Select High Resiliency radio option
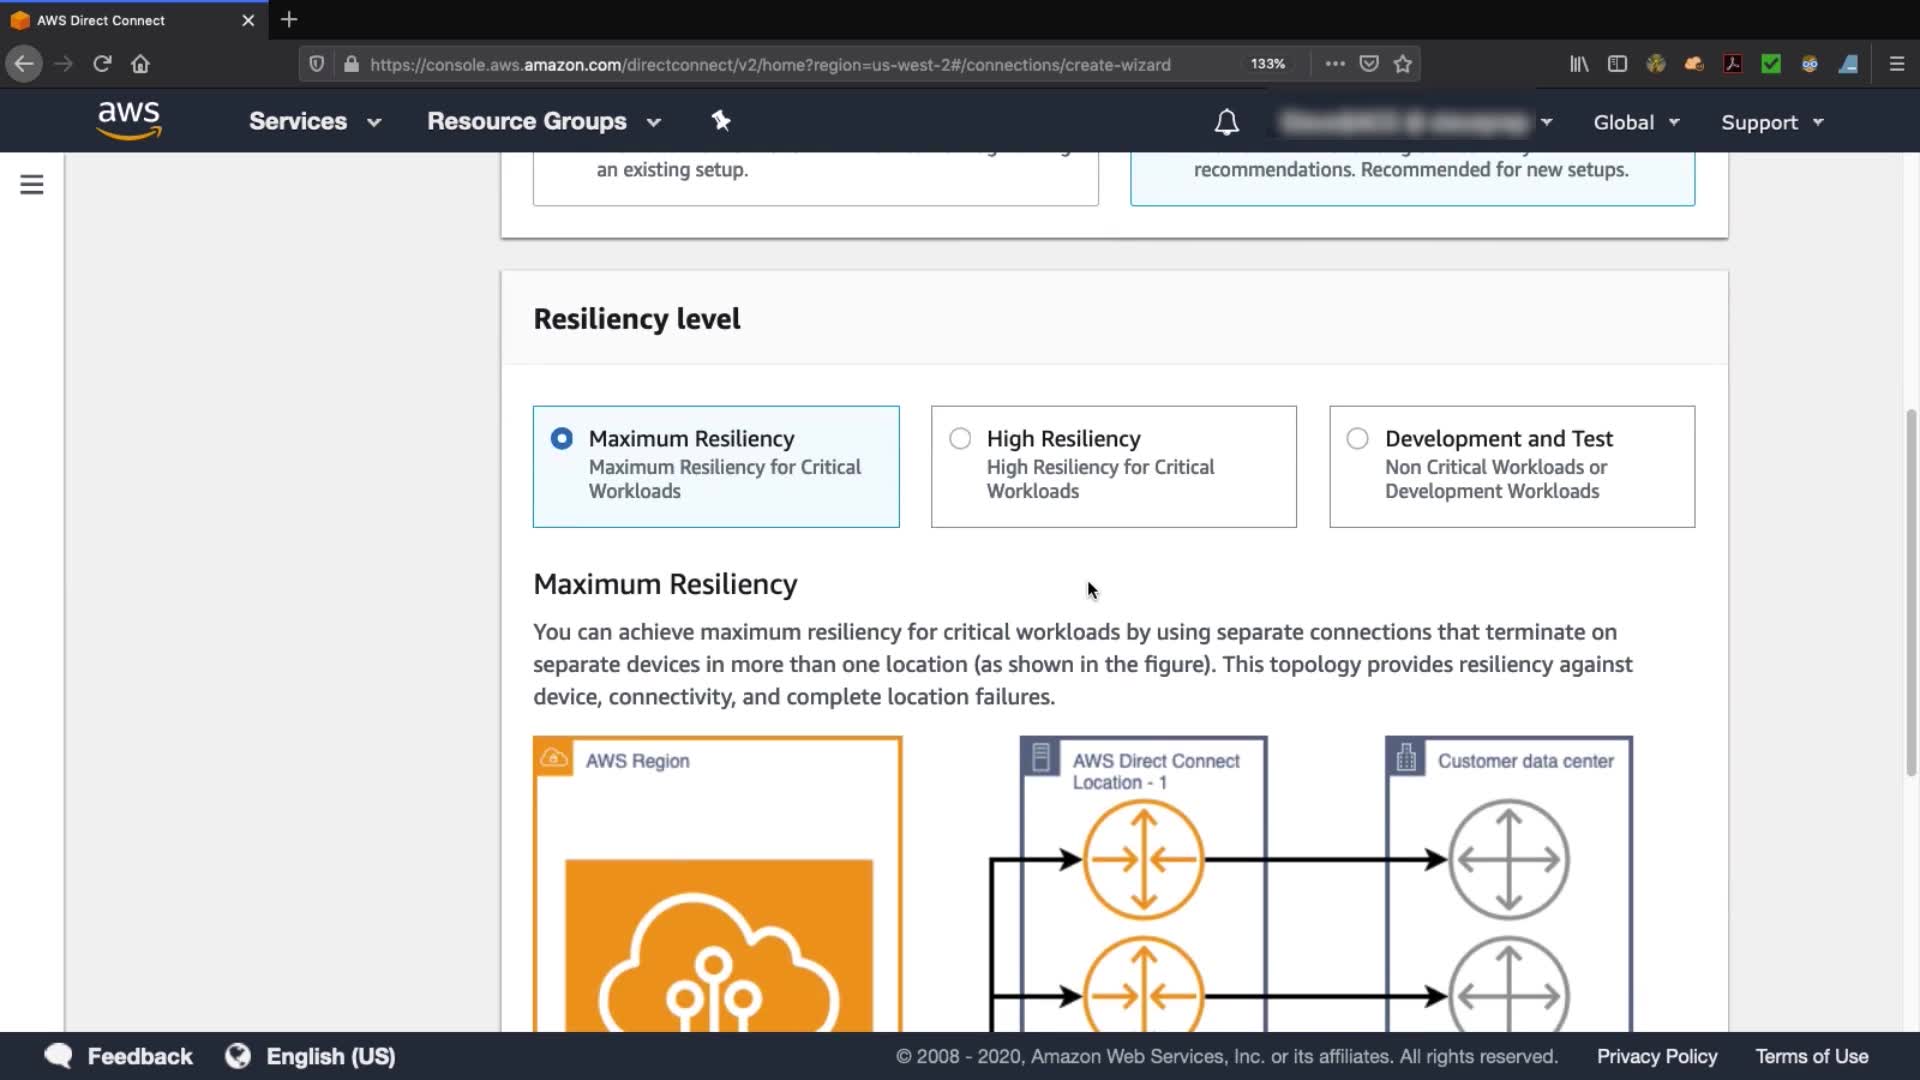The height and width of the screenshot is (1080, 1920). click(960, 439)
